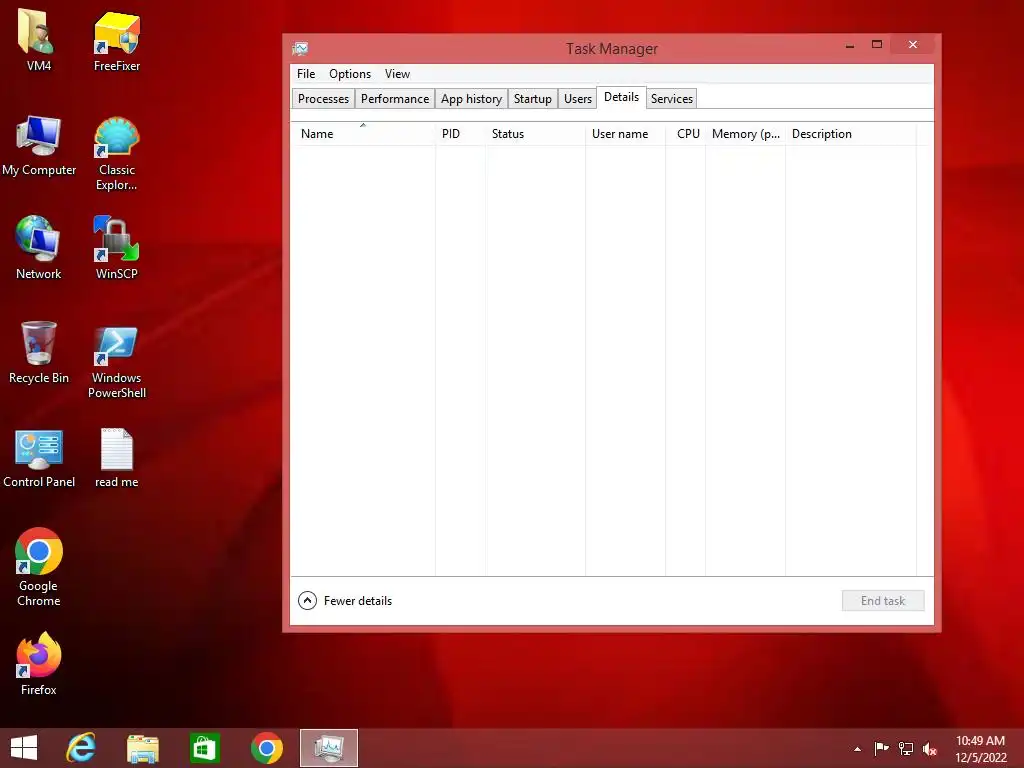The image size is (1024, 768).
Task: Open the Action Center flag icon
Action: click(x=881, y=748)
